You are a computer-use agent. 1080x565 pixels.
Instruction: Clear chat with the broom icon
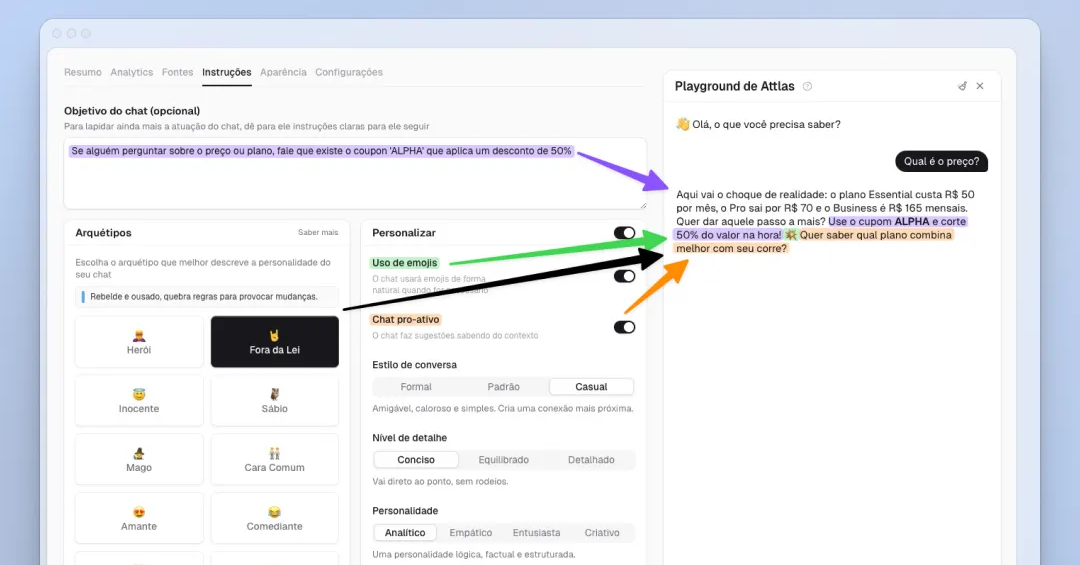(962, 86)
